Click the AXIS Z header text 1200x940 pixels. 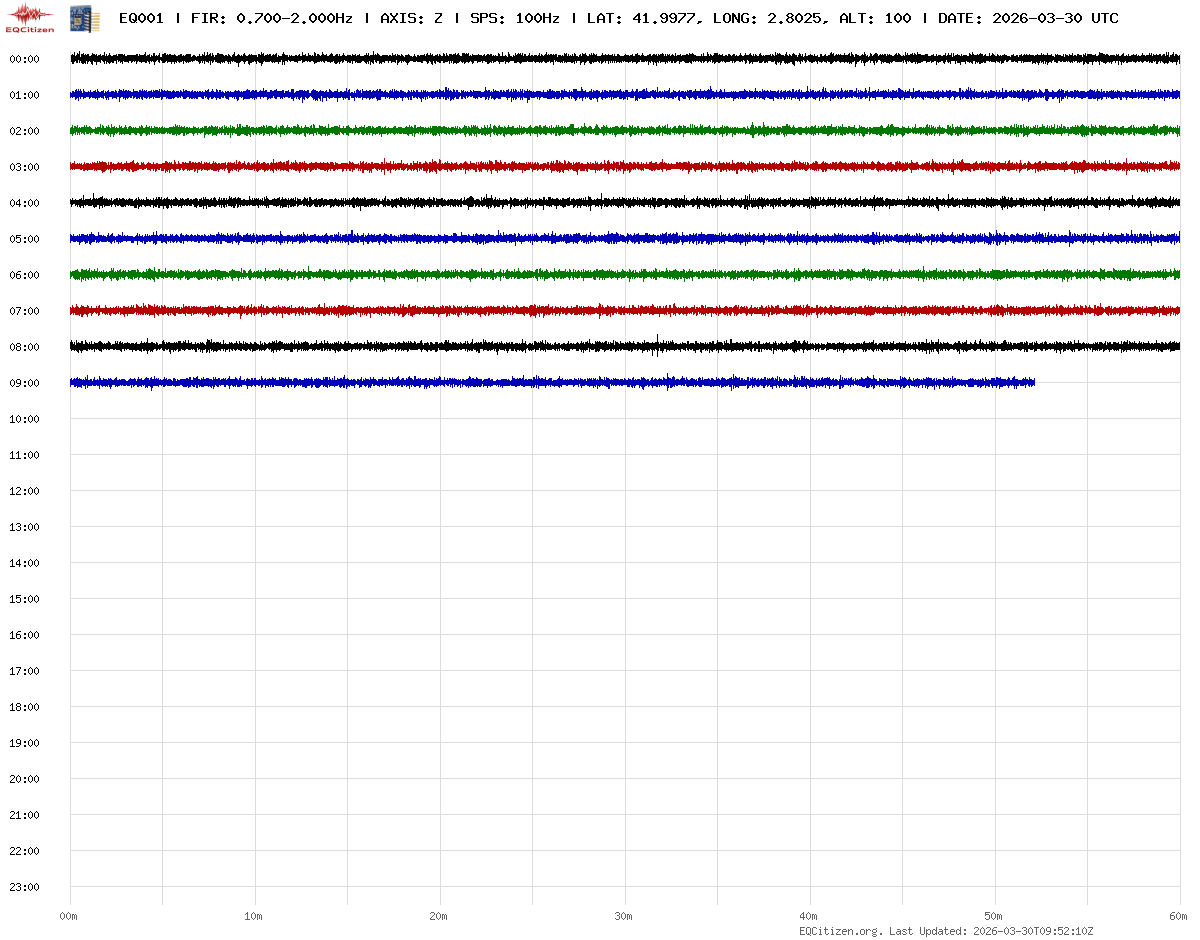tap(411, 19)
